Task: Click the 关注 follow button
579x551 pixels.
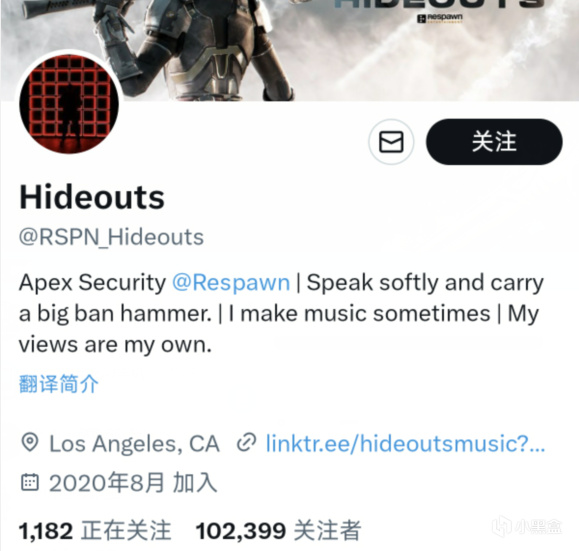Action: pyautogui.click(x=494, y=142)
